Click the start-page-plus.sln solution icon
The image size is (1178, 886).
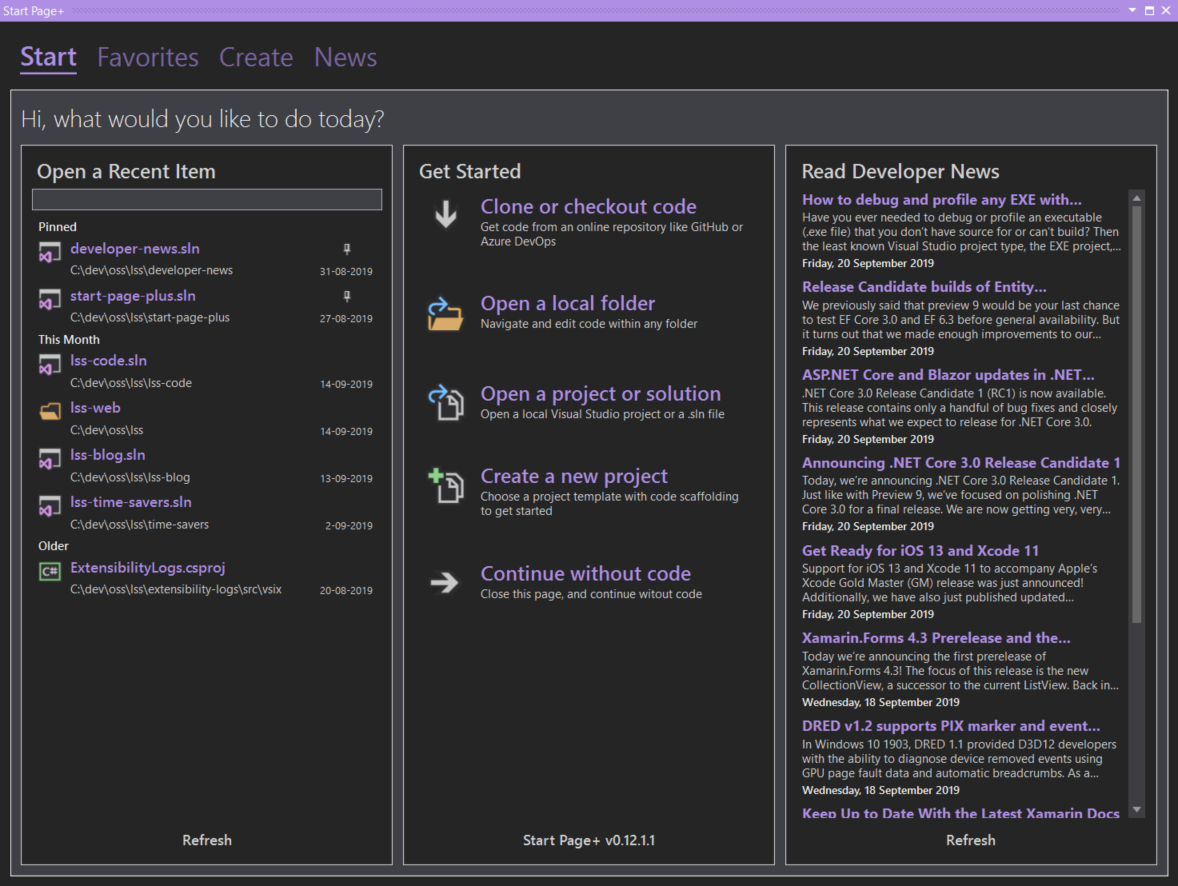click(x=50, y=300)
